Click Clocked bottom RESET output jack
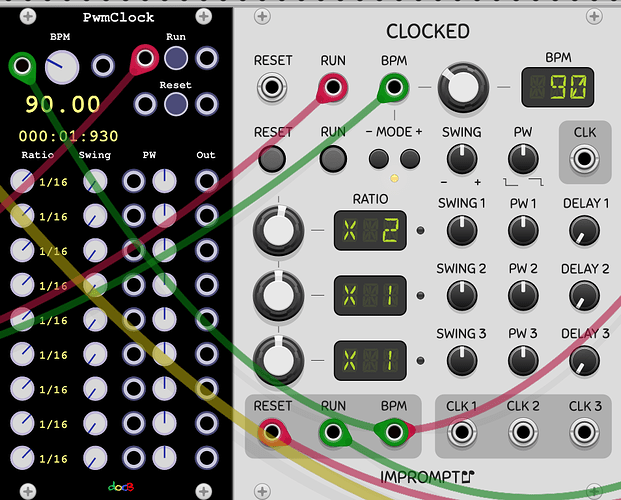Image resolution: width=621 pixels, height=500 pixels. click(272, 432)
